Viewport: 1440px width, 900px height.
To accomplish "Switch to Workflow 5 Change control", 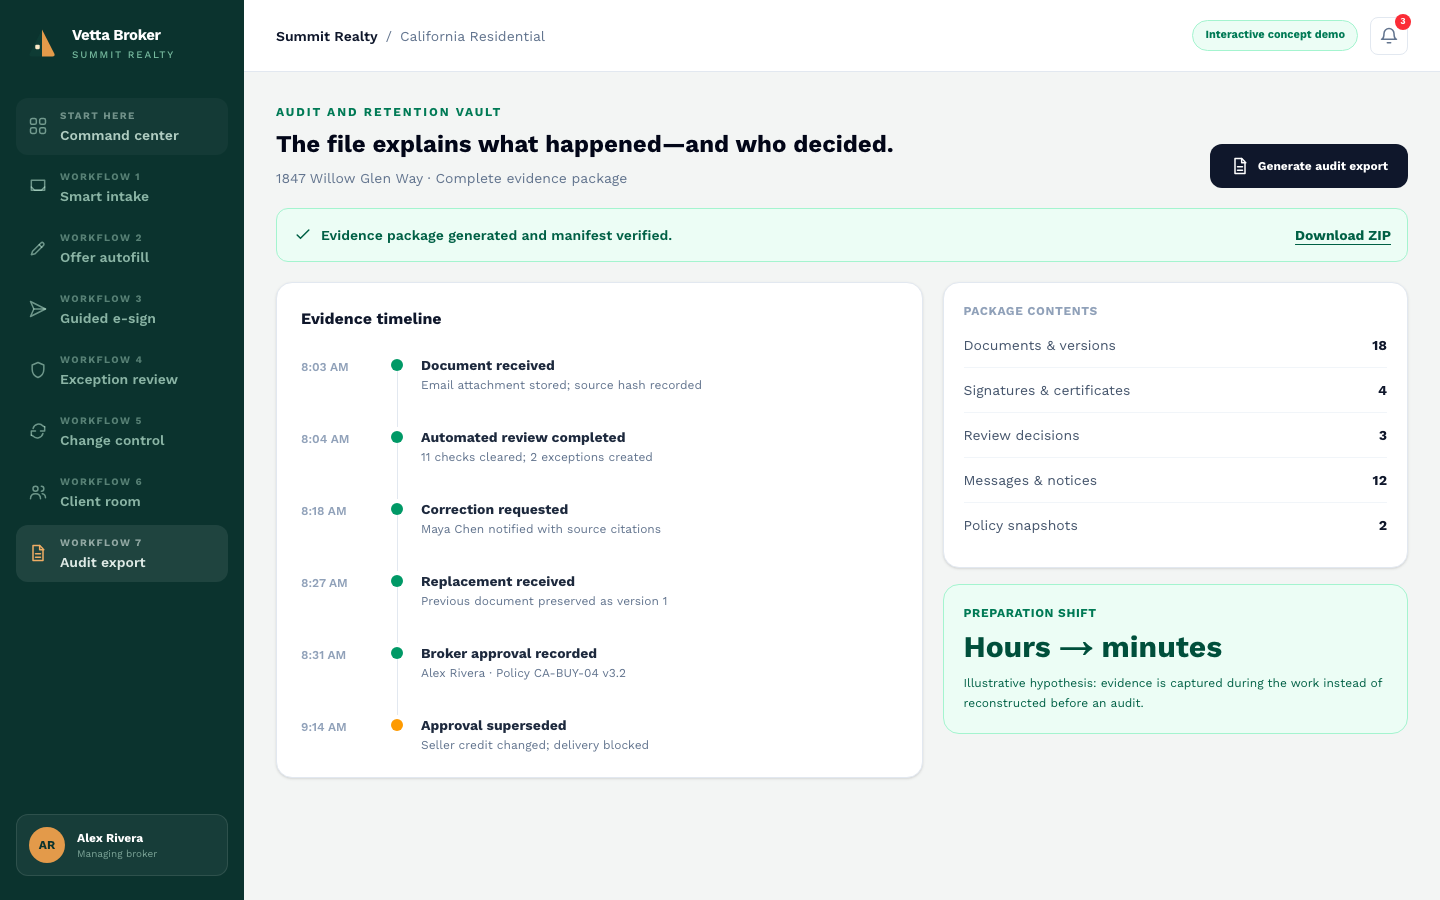I will tap(122, 431).
